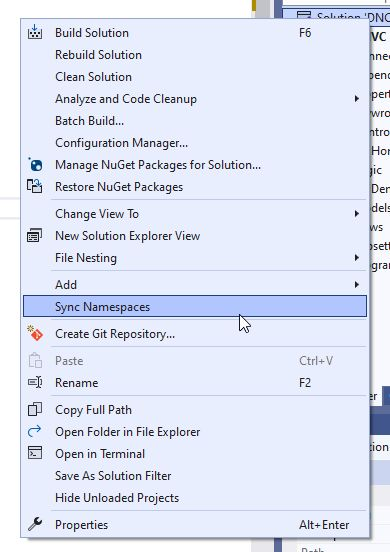Select the Solution node in Solution Explorer

(336, 14)
